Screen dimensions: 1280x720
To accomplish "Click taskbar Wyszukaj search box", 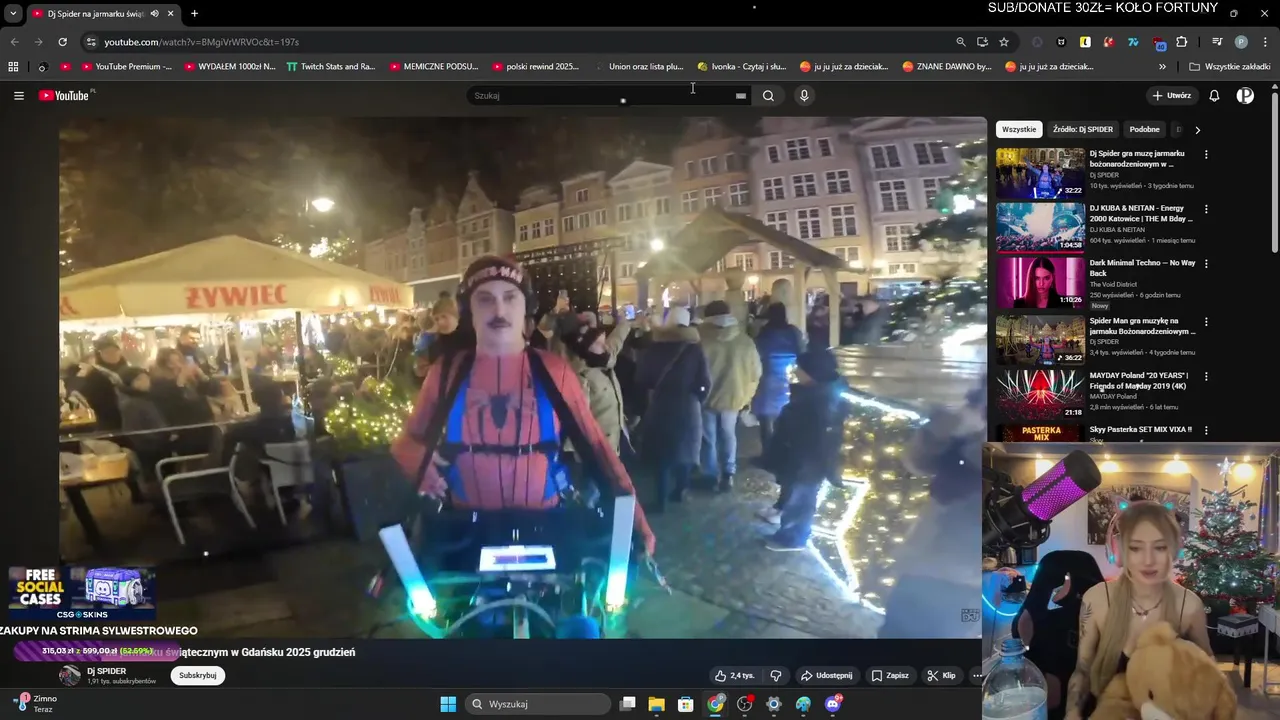I will (539, 704).
